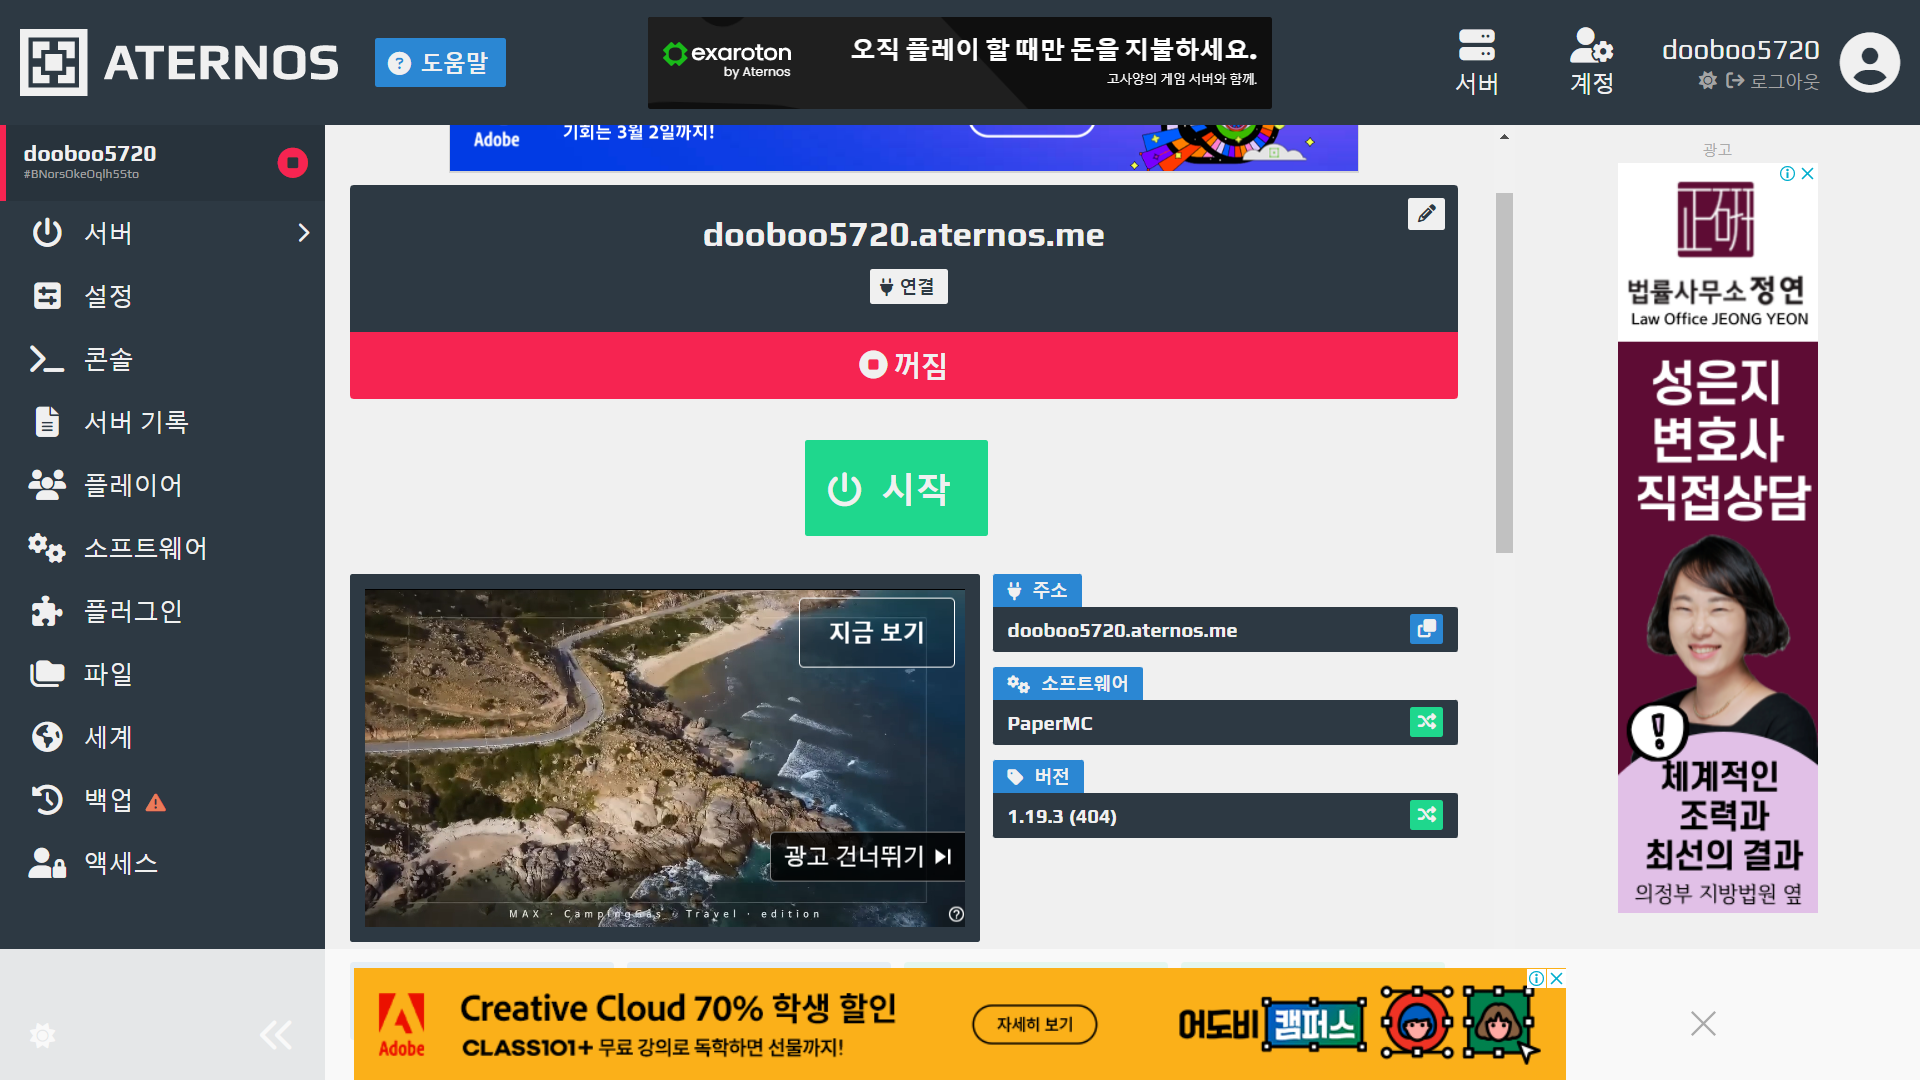
Task: Open the 계정 account menu in the top bar
Action: (1591, 62)
